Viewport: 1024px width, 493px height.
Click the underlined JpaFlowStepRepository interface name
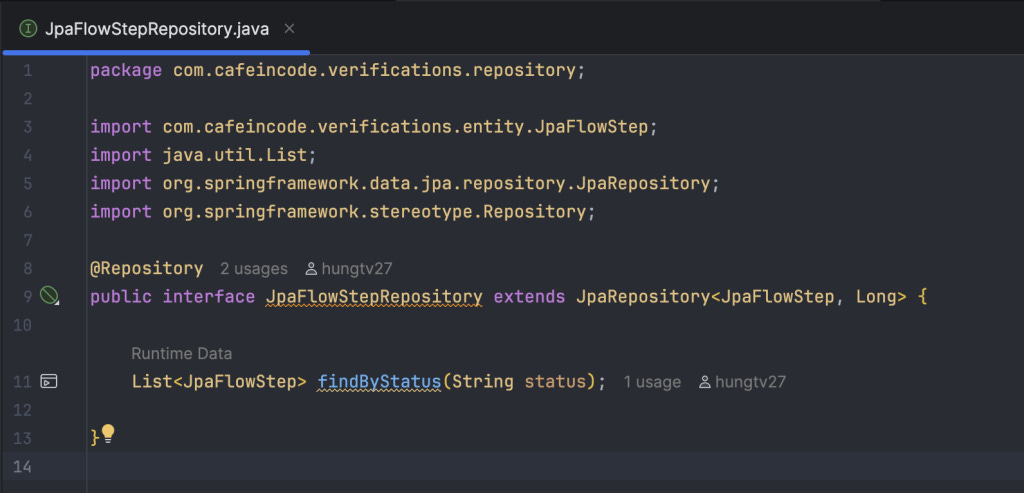point(374,296)
